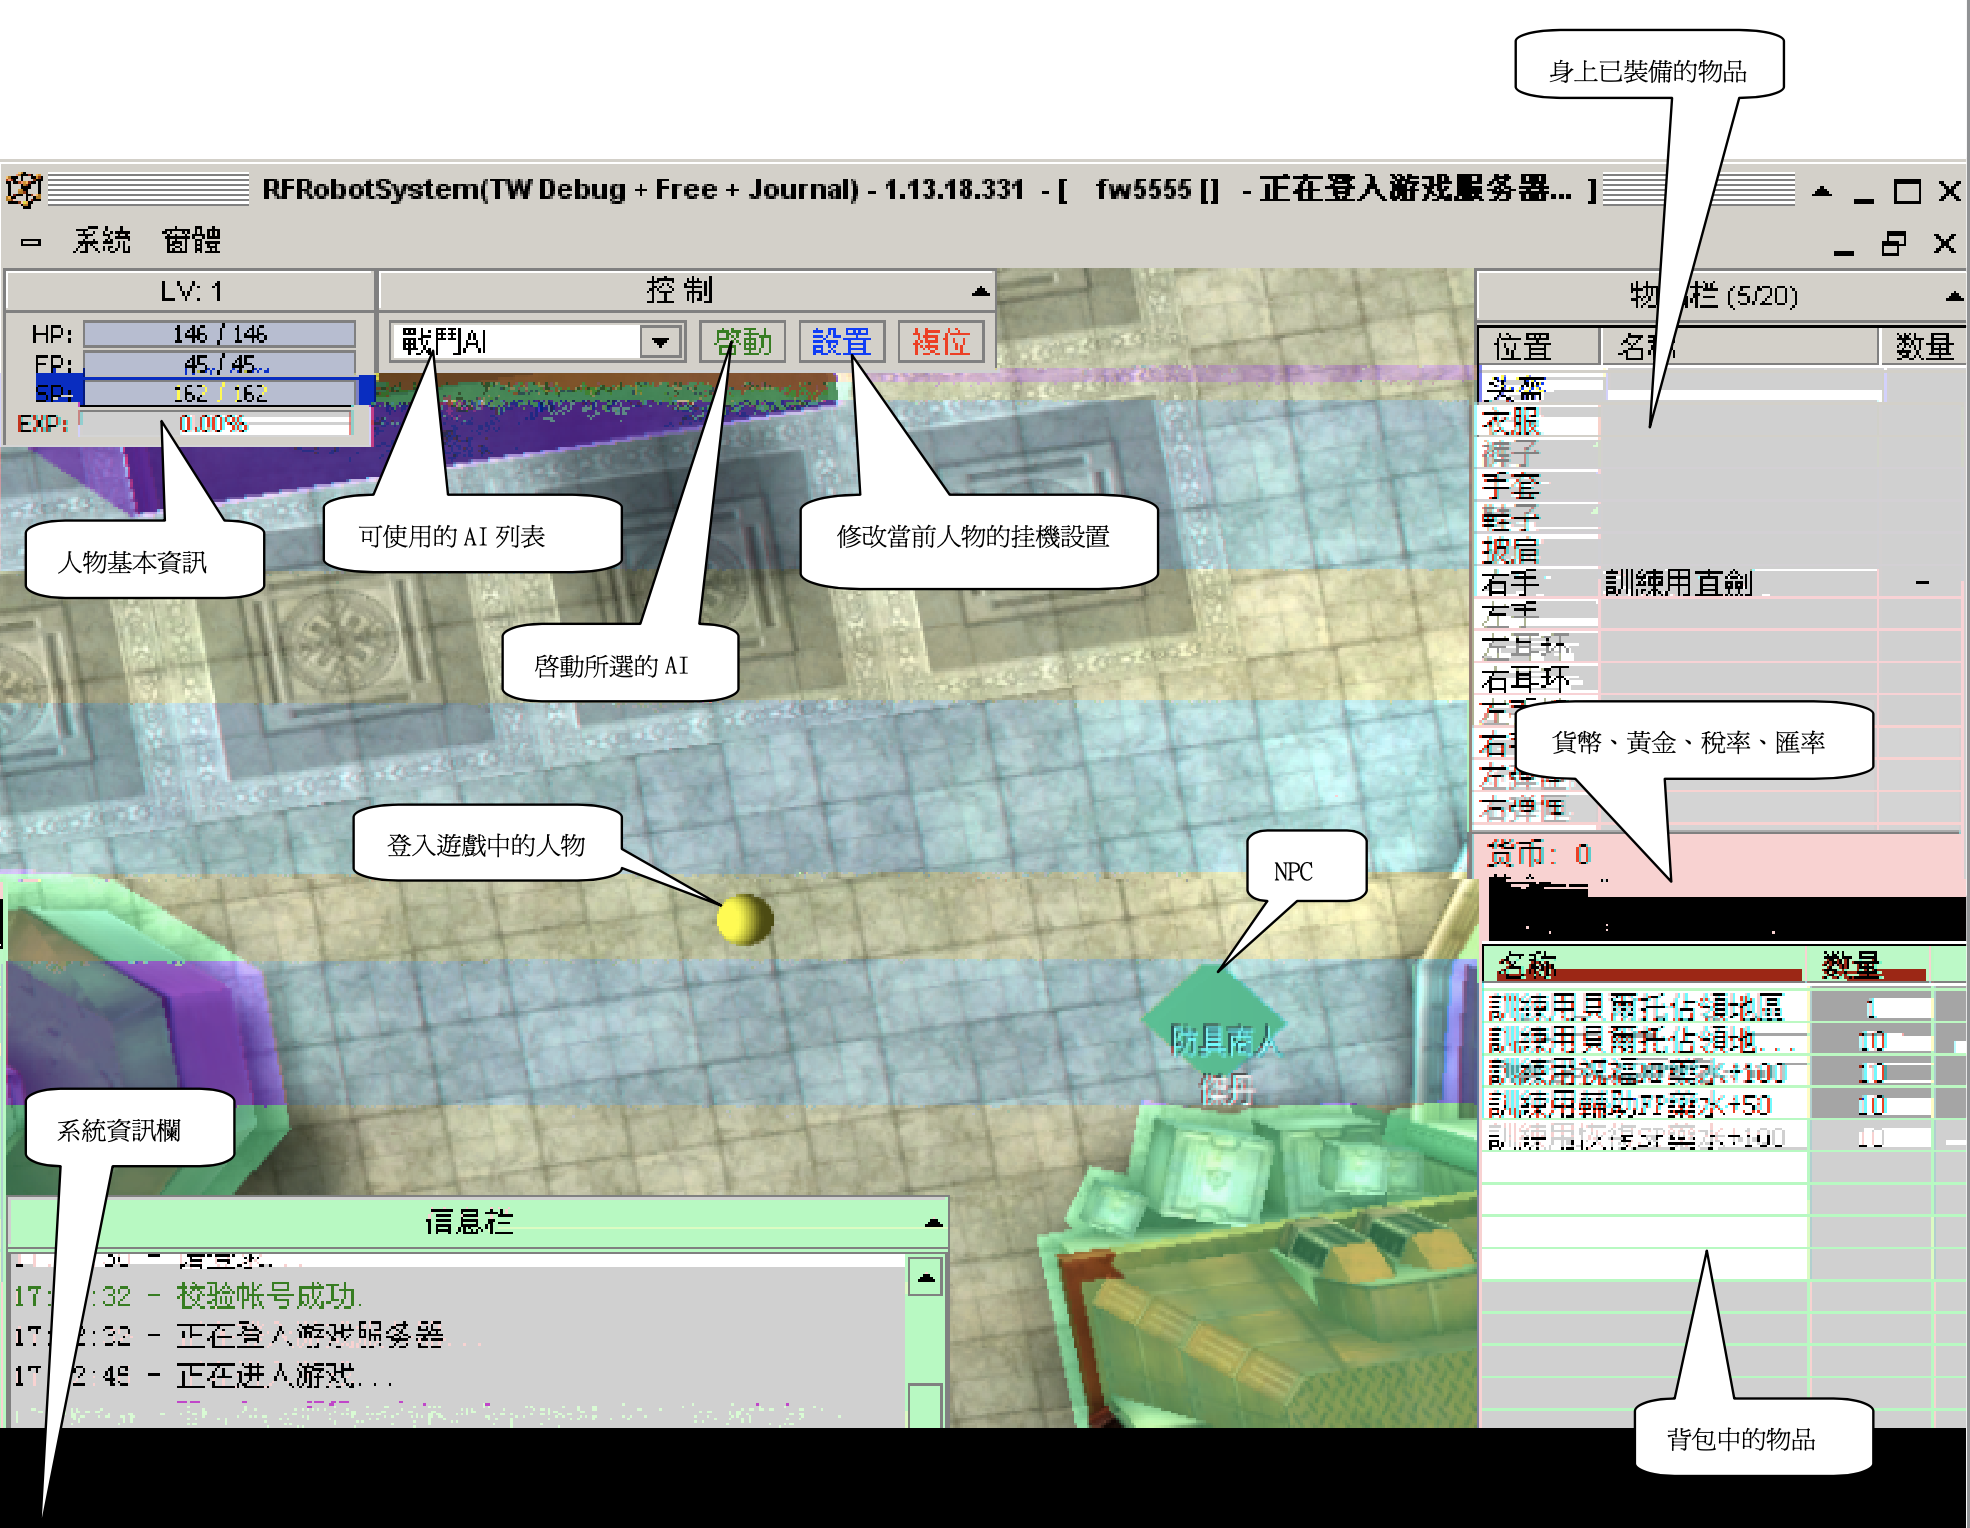Click the MDI system menu dash icon
1970x1528 pixels.
pyautogui.click(x=31, y=241)
